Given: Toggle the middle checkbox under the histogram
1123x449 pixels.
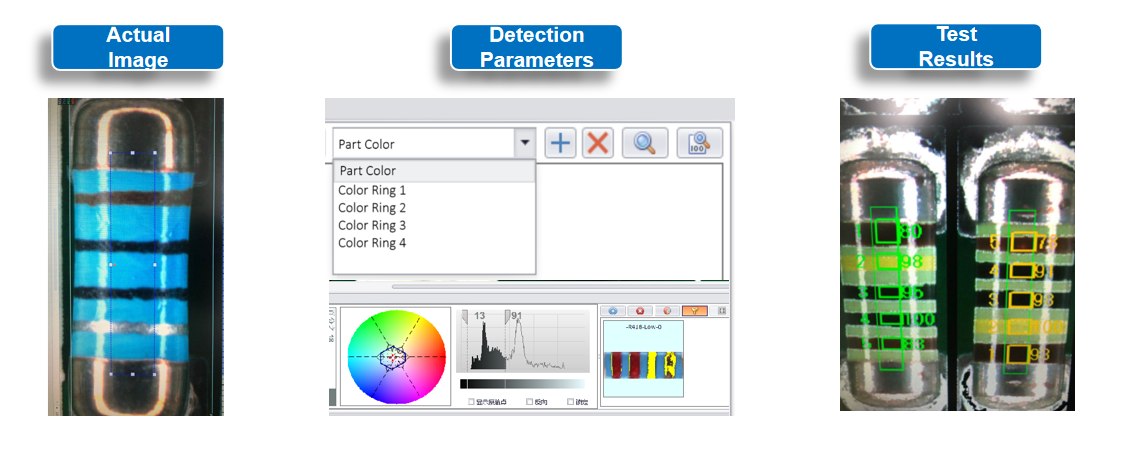Looking at the screenshot, I should point(530,402).
